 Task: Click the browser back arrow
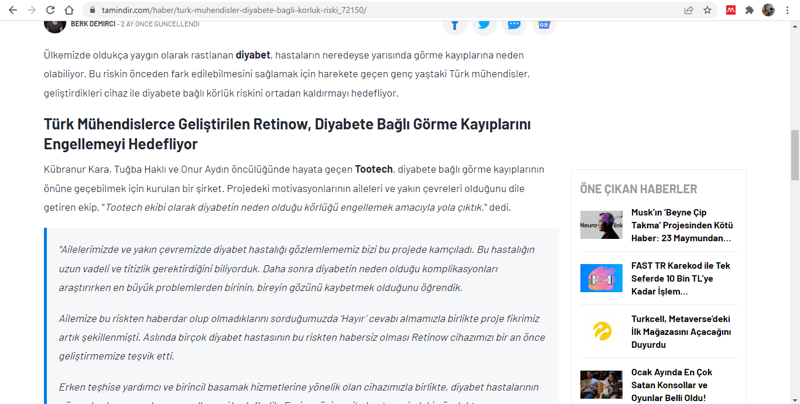(x=11, y=10)
